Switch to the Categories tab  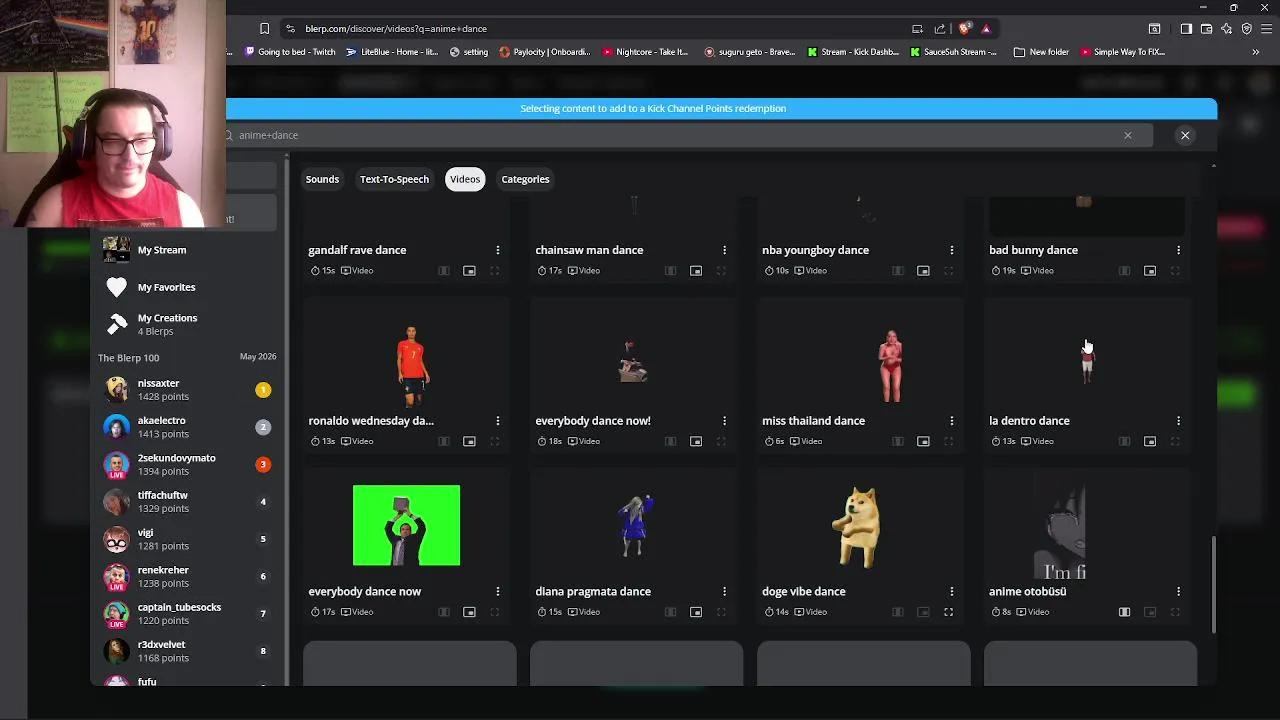tap(525, 179)
